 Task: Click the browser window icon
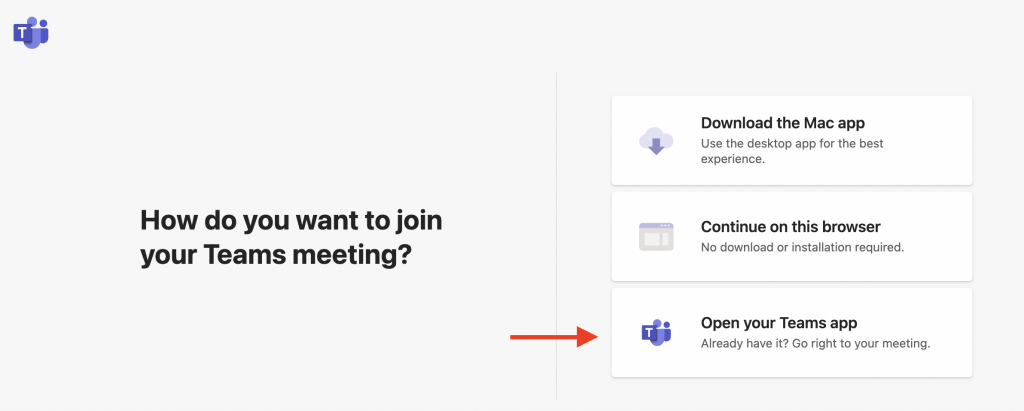pos(656,237)
